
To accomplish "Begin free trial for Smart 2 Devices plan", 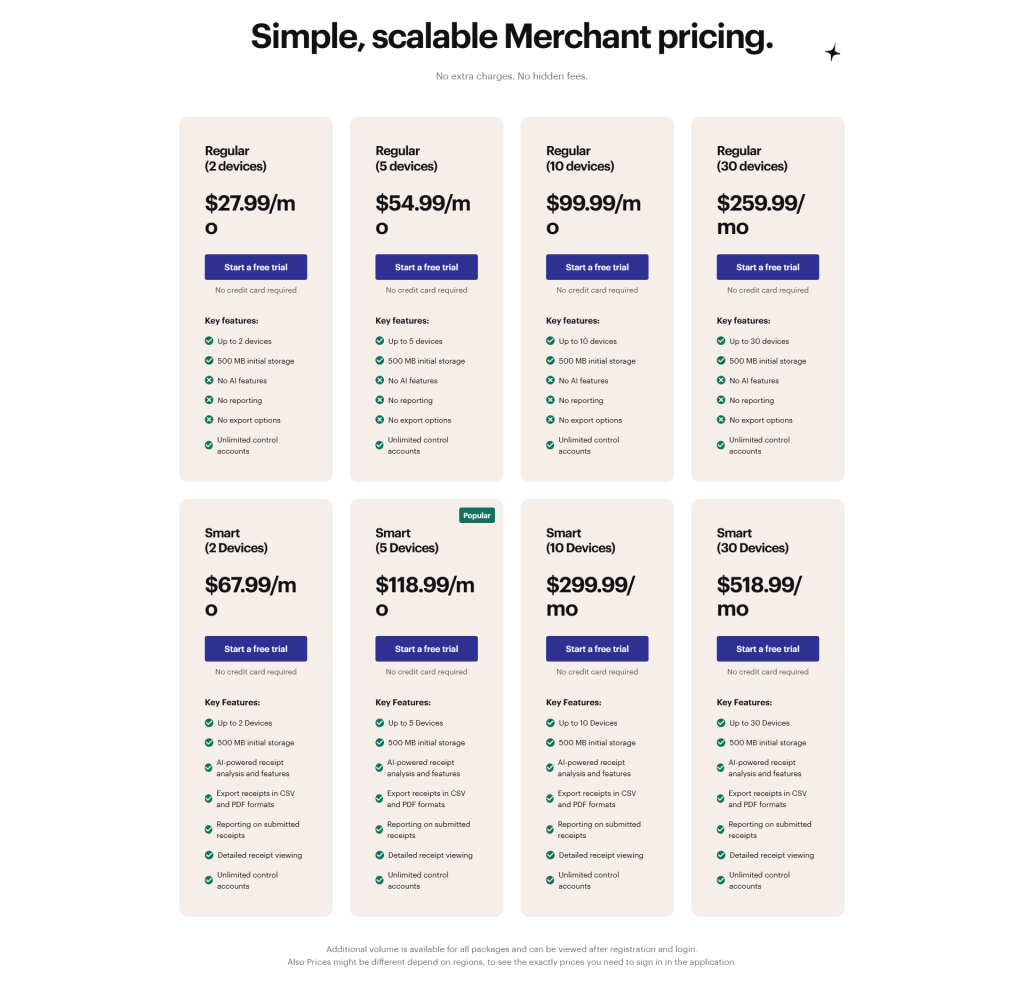I will pos(256,649).
